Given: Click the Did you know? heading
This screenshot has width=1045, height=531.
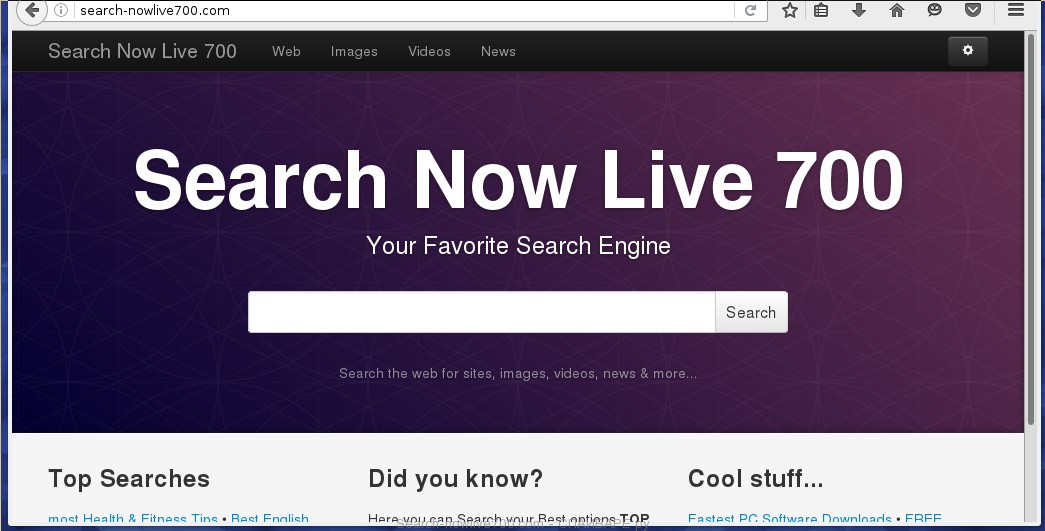Looking at the screenshot, I should point(455,478).
